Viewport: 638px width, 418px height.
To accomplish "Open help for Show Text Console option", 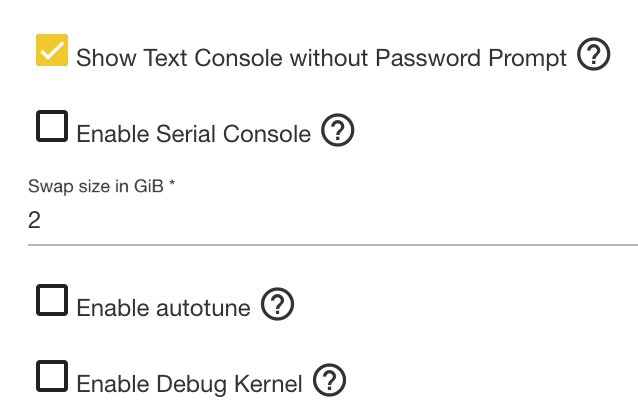I will click(593, 54).
